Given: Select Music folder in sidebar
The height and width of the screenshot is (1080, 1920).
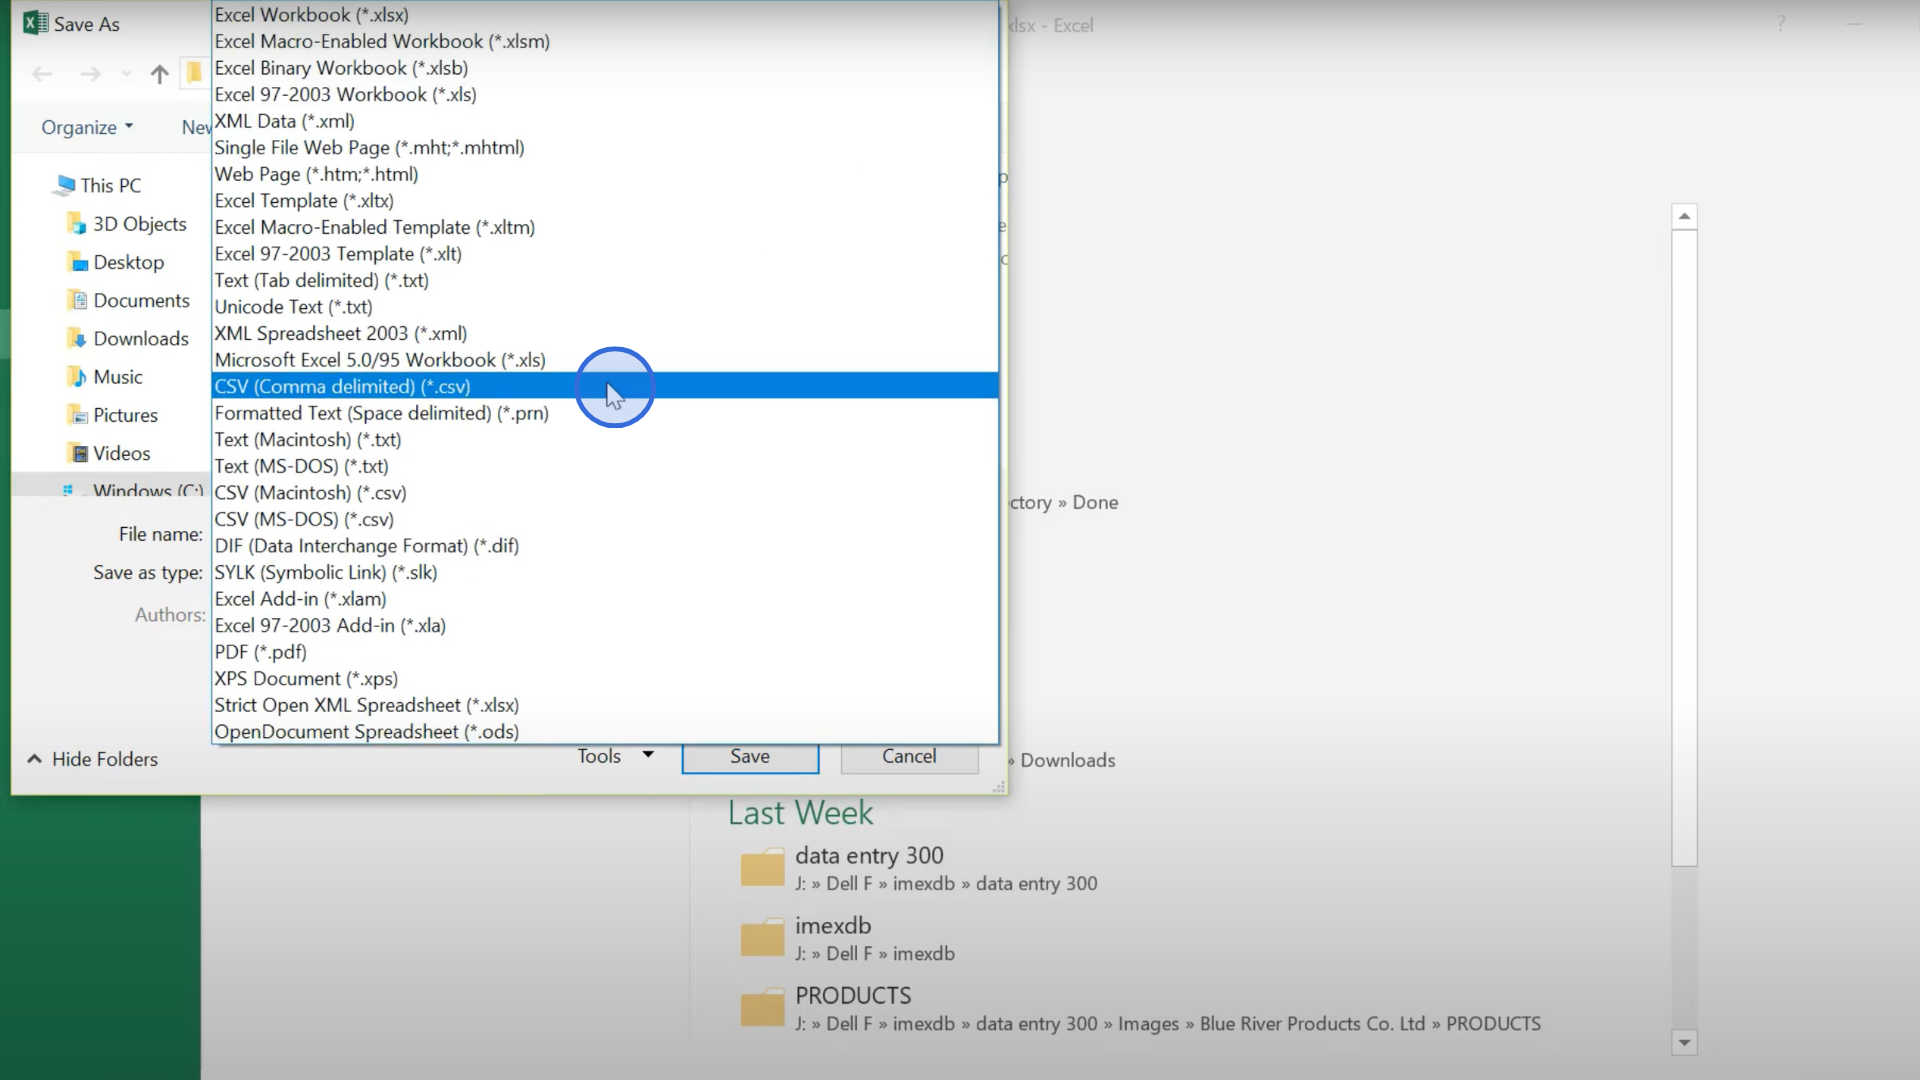Looking at the screenshot, I should [x=118, y=377].
